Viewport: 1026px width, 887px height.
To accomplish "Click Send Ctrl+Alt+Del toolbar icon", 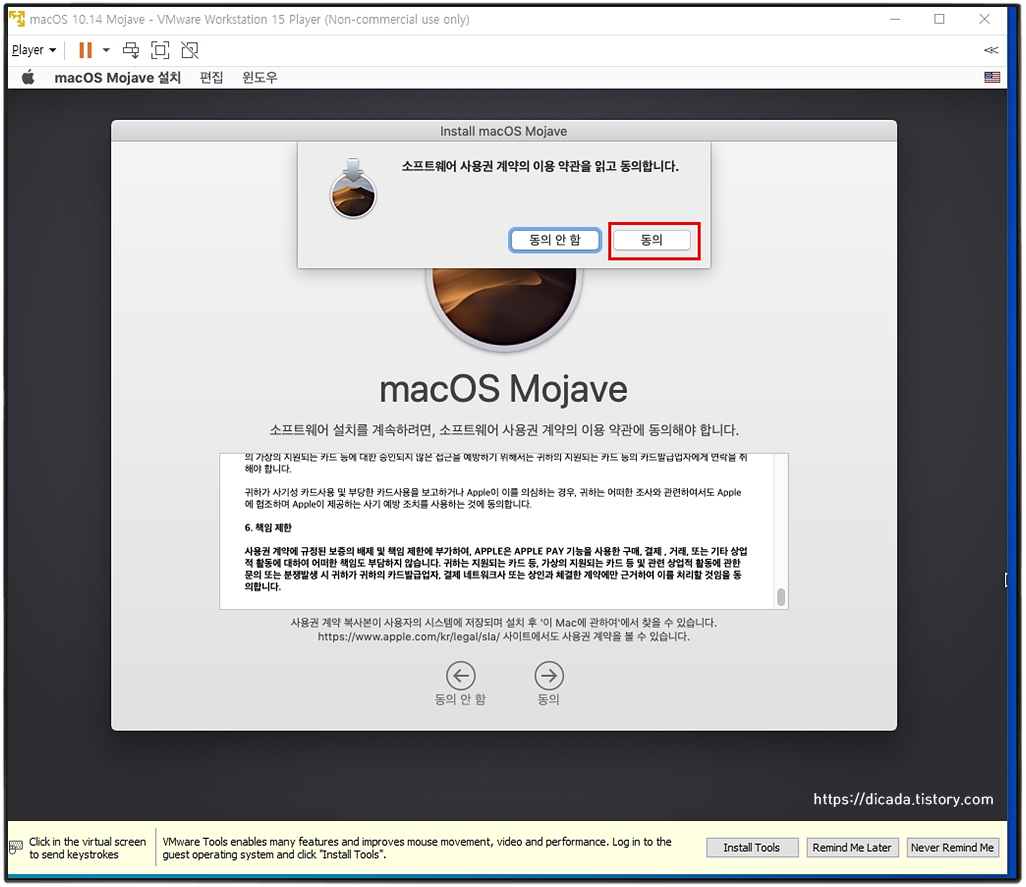I will point(131,50).
